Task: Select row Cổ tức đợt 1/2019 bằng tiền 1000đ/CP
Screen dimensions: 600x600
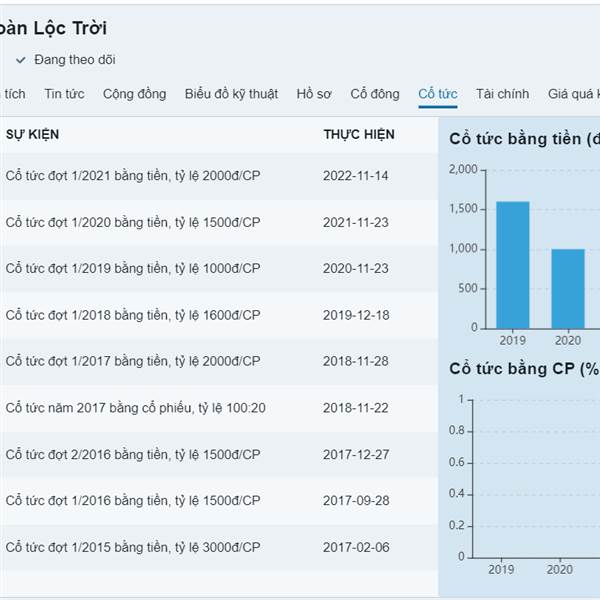Action: click(x=219, y=269)
